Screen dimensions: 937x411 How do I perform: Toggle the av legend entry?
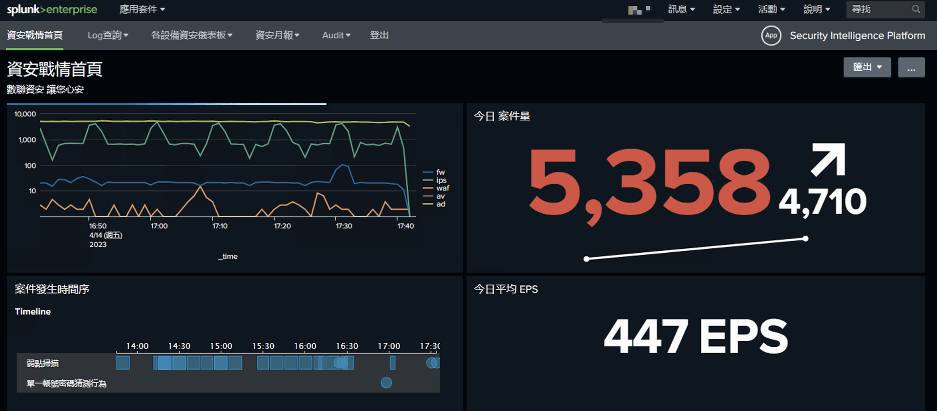[434, 196]
